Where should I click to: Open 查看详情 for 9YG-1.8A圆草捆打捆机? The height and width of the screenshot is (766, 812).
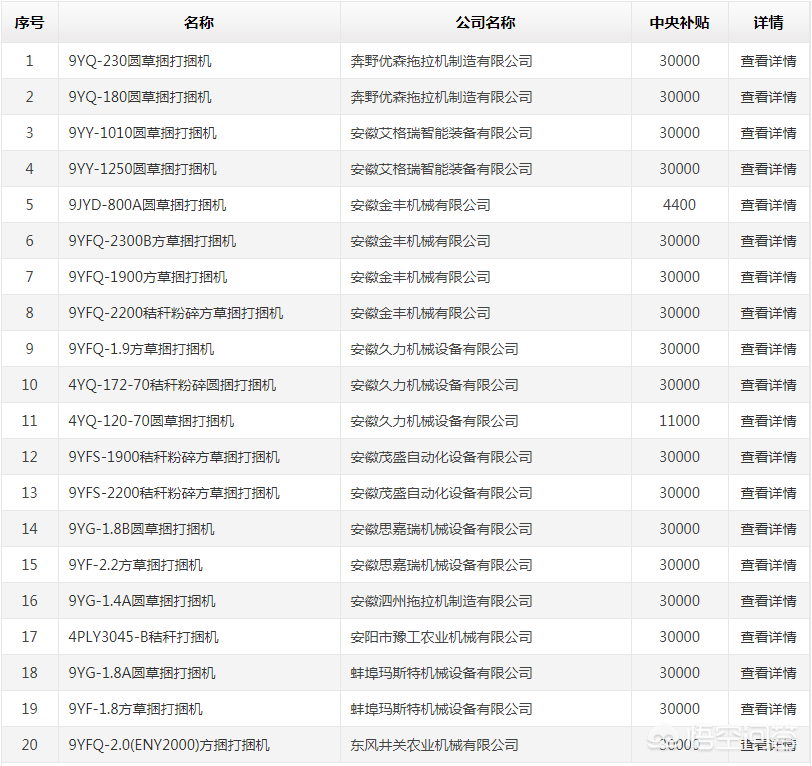(768, 673)
